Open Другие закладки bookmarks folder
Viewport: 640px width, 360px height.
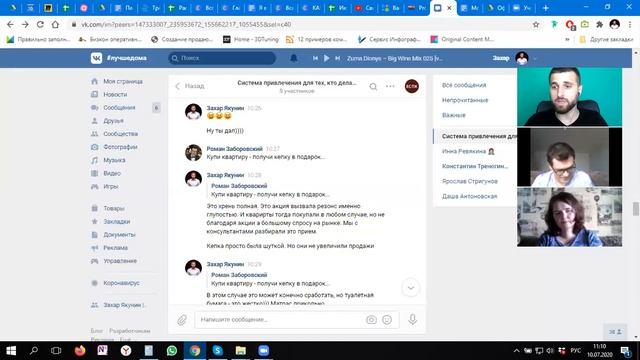606,39
